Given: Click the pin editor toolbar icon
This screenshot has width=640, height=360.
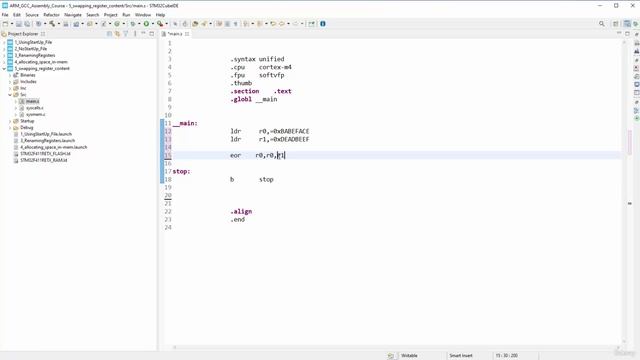Looking at the screenshot, I should [x=311, y=24].
